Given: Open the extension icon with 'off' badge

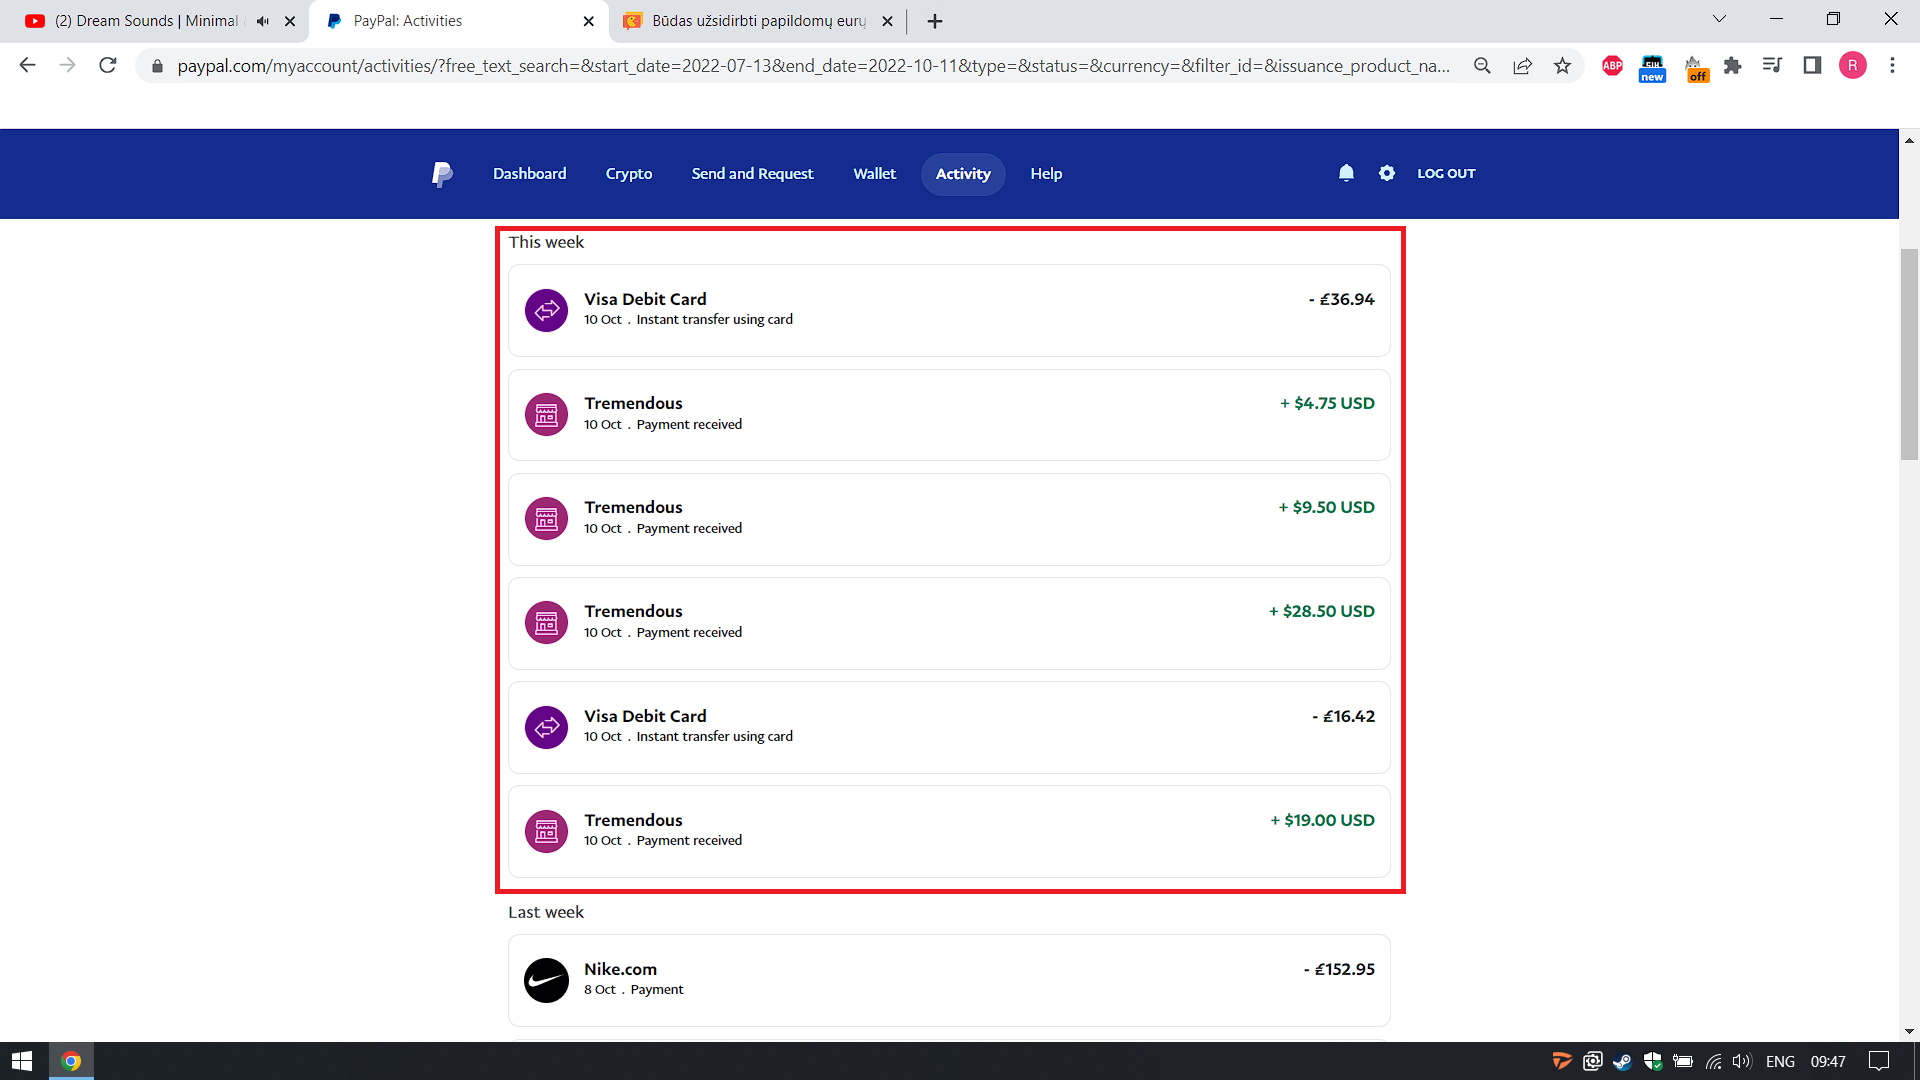Looking at the screenshot, I should pyautogui.click(x=1697, y=68).
